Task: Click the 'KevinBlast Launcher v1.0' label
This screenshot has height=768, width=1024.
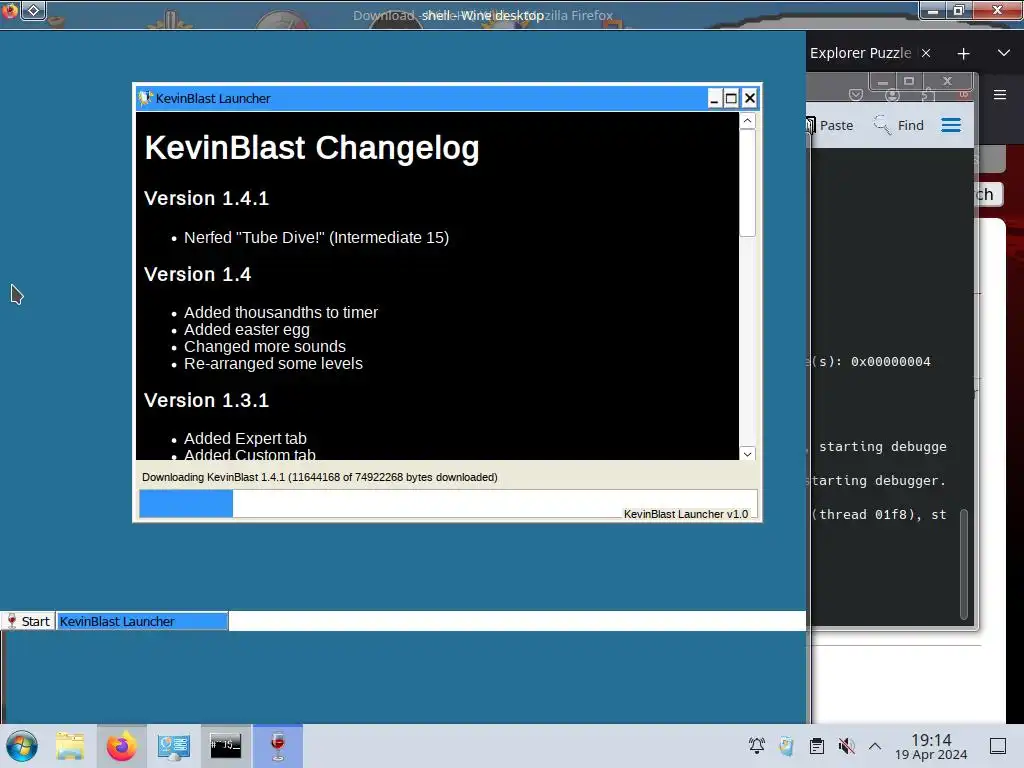Action: point(686,514)
